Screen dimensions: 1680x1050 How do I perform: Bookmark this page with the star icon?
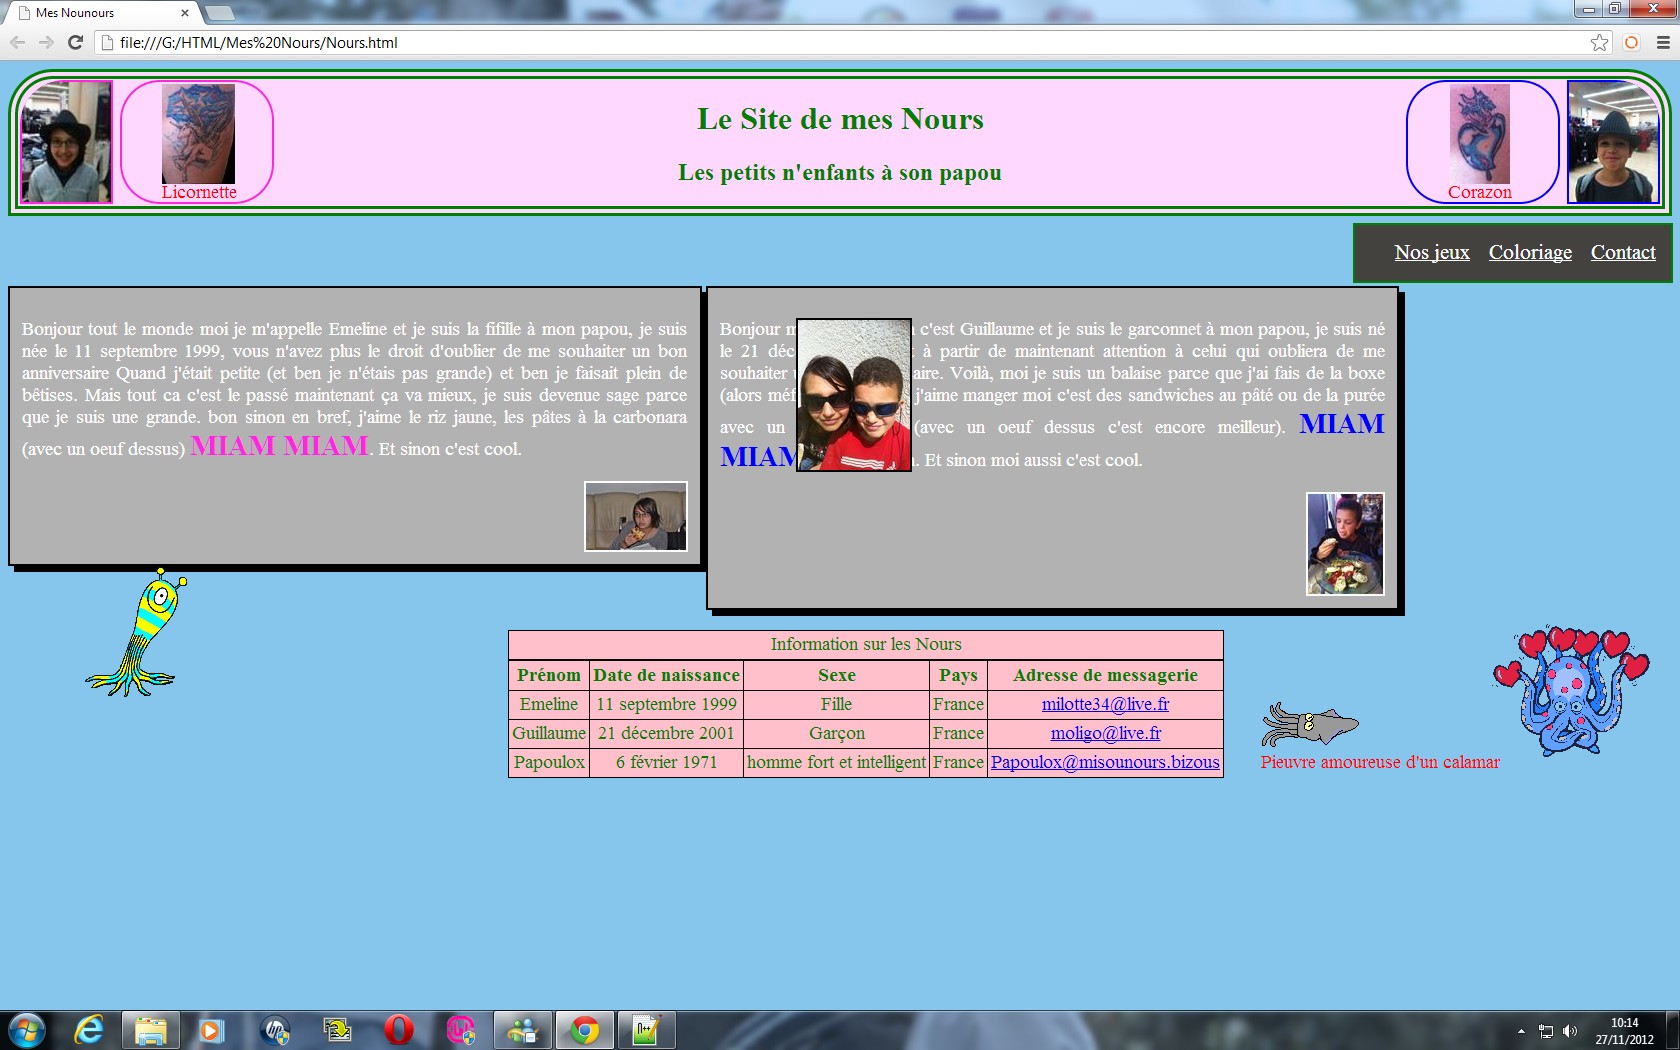pyautogui.click(x=1600, y=42)
